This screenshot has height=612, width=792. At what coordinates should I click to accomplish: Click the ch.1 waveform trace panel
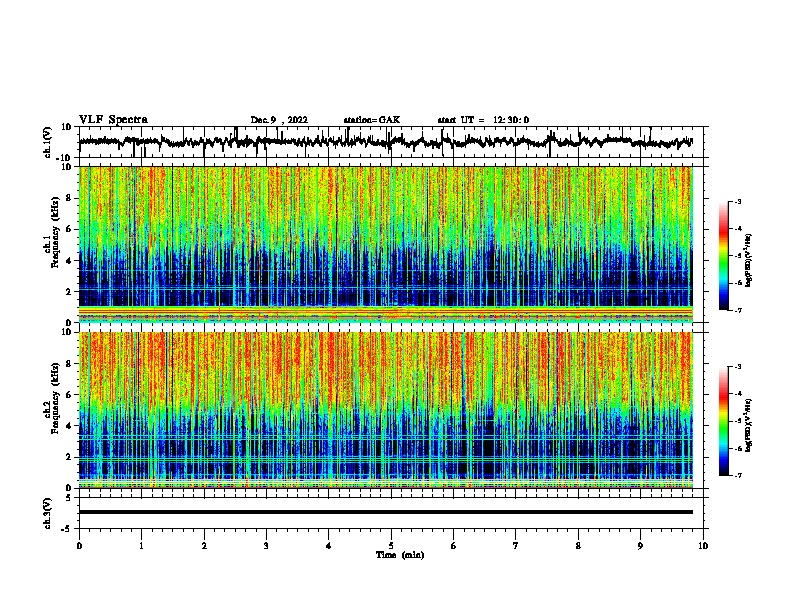pyautogui.click(x=391, y=142)
